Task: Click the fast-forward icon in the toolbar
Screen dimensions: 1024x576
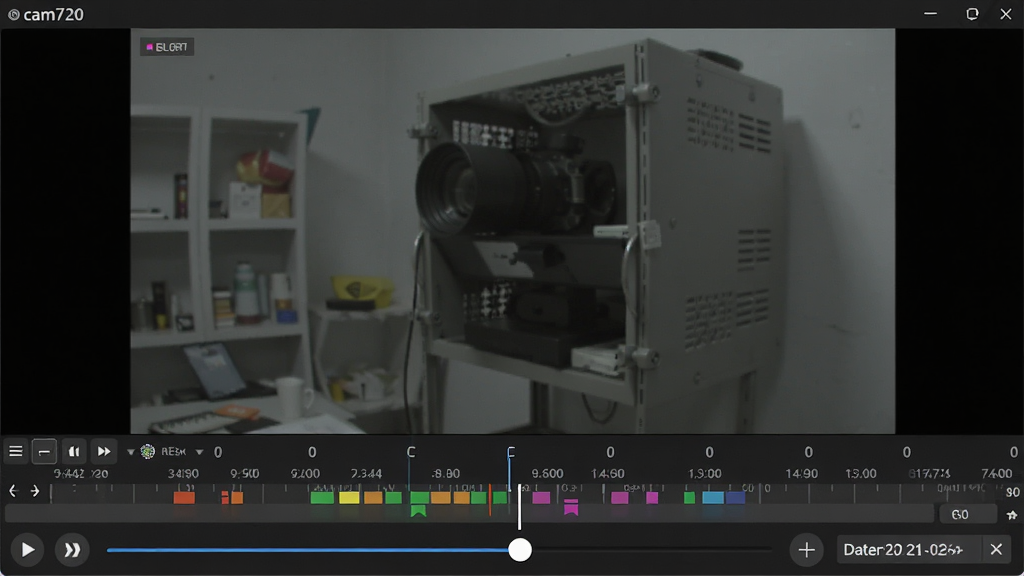Action: [104, 451]
